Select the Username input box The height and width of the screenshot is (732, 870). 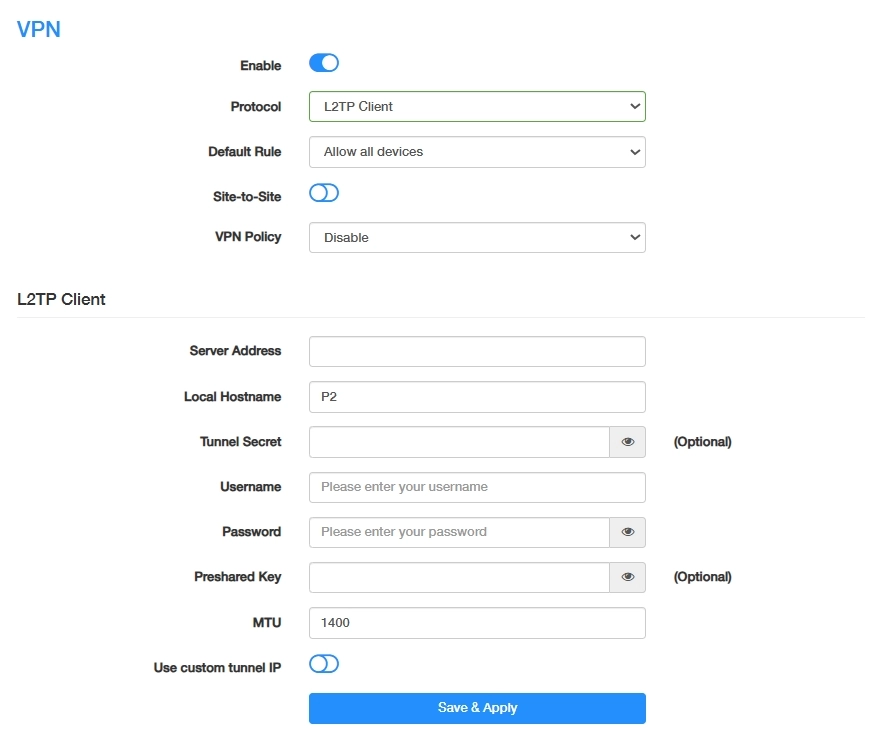click(x=477, y=487)
